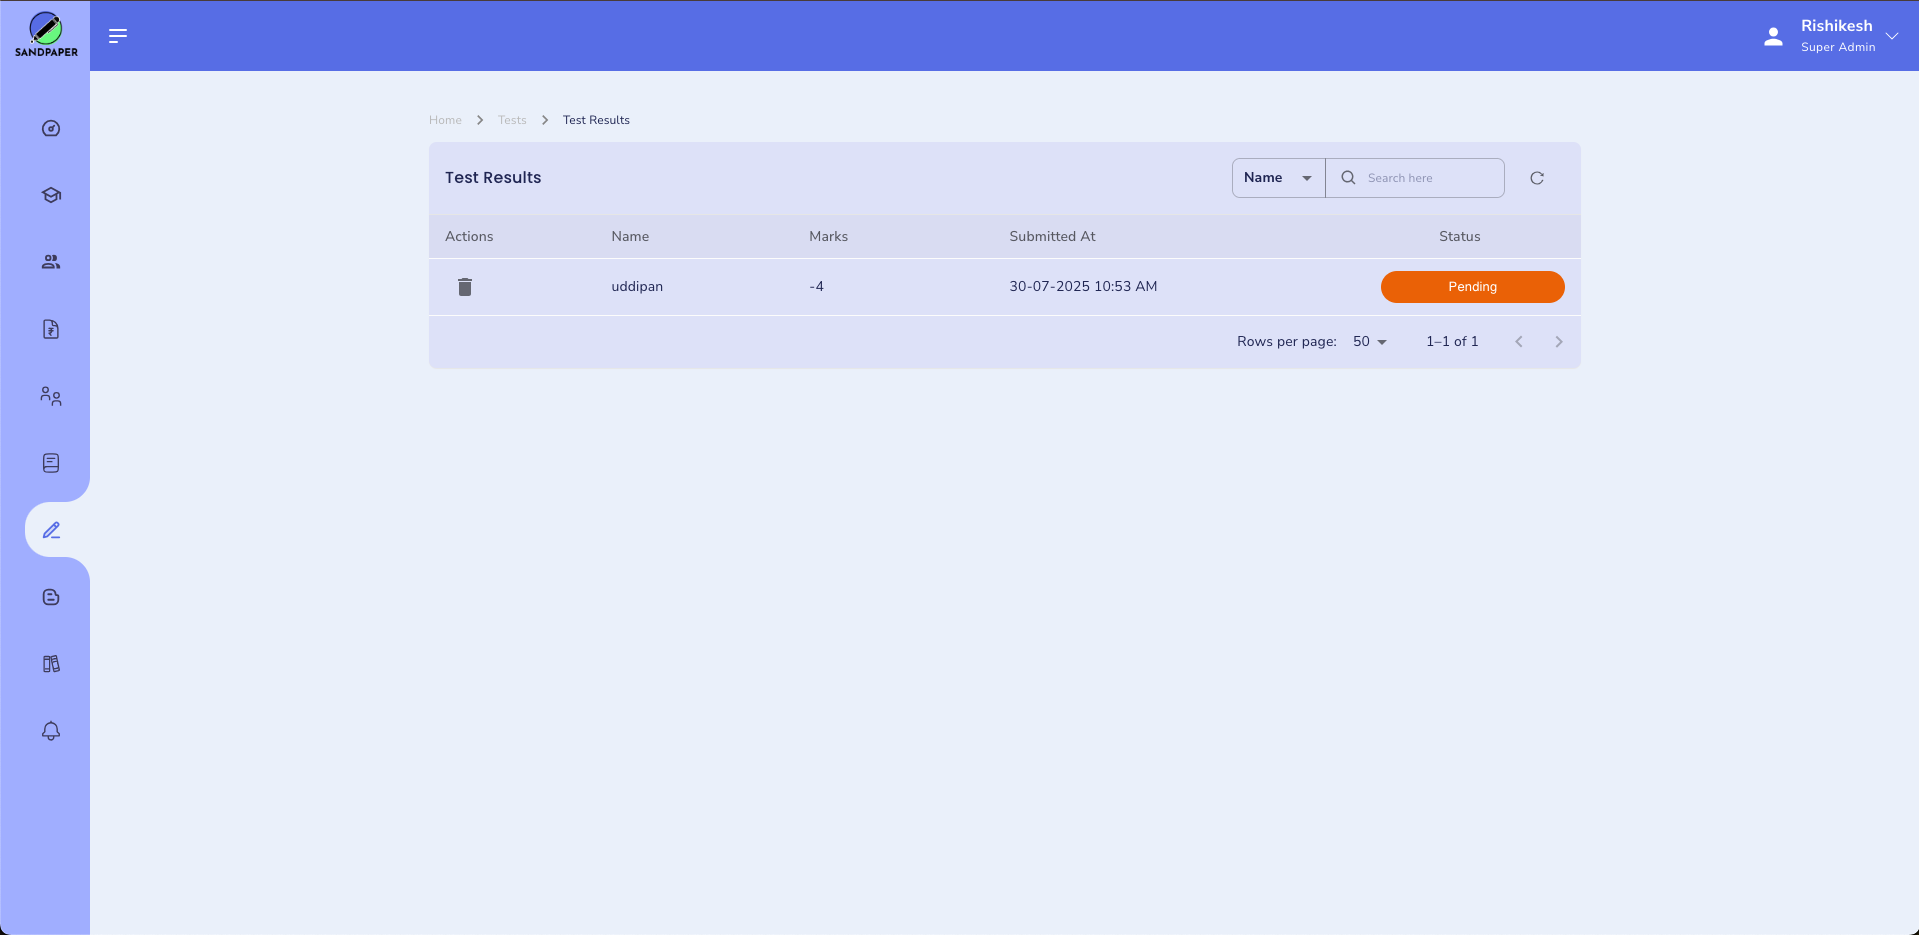Open the Users section with two-people icon

pyautogui.click(x=49, y=395)
